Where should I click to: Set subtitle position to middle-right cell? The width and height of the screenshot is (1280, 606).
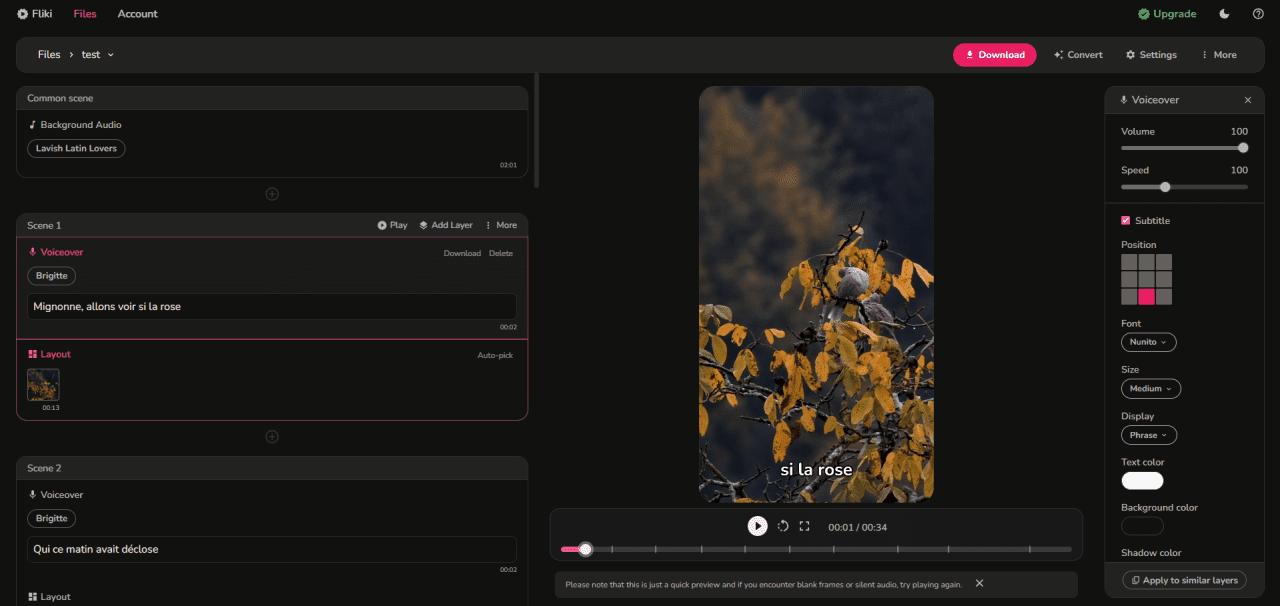1164,279
